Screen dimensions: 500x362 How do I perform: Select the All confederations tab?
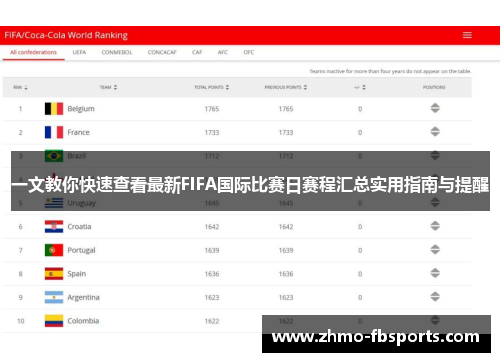pos(33,52)
